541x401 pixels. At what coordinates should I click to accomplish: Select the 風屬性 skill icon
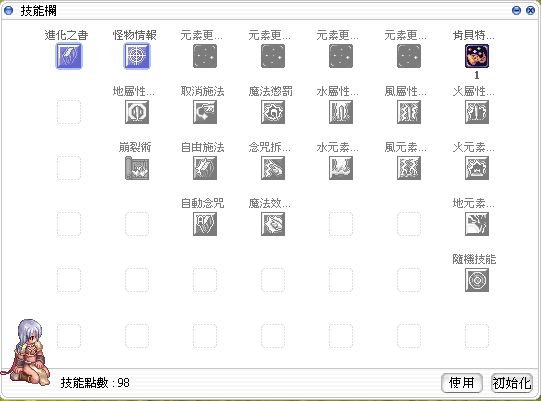pyautogui.click(x=409, y=112)
